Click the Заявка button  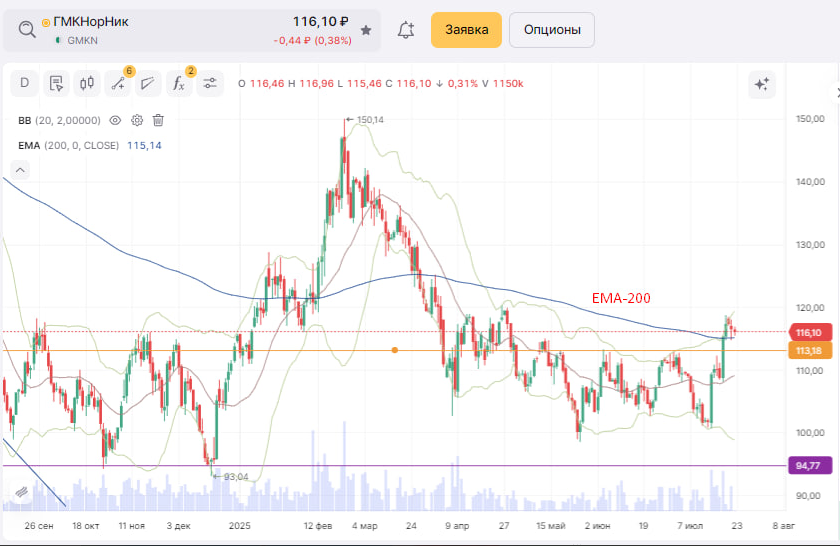pos(465,30)
